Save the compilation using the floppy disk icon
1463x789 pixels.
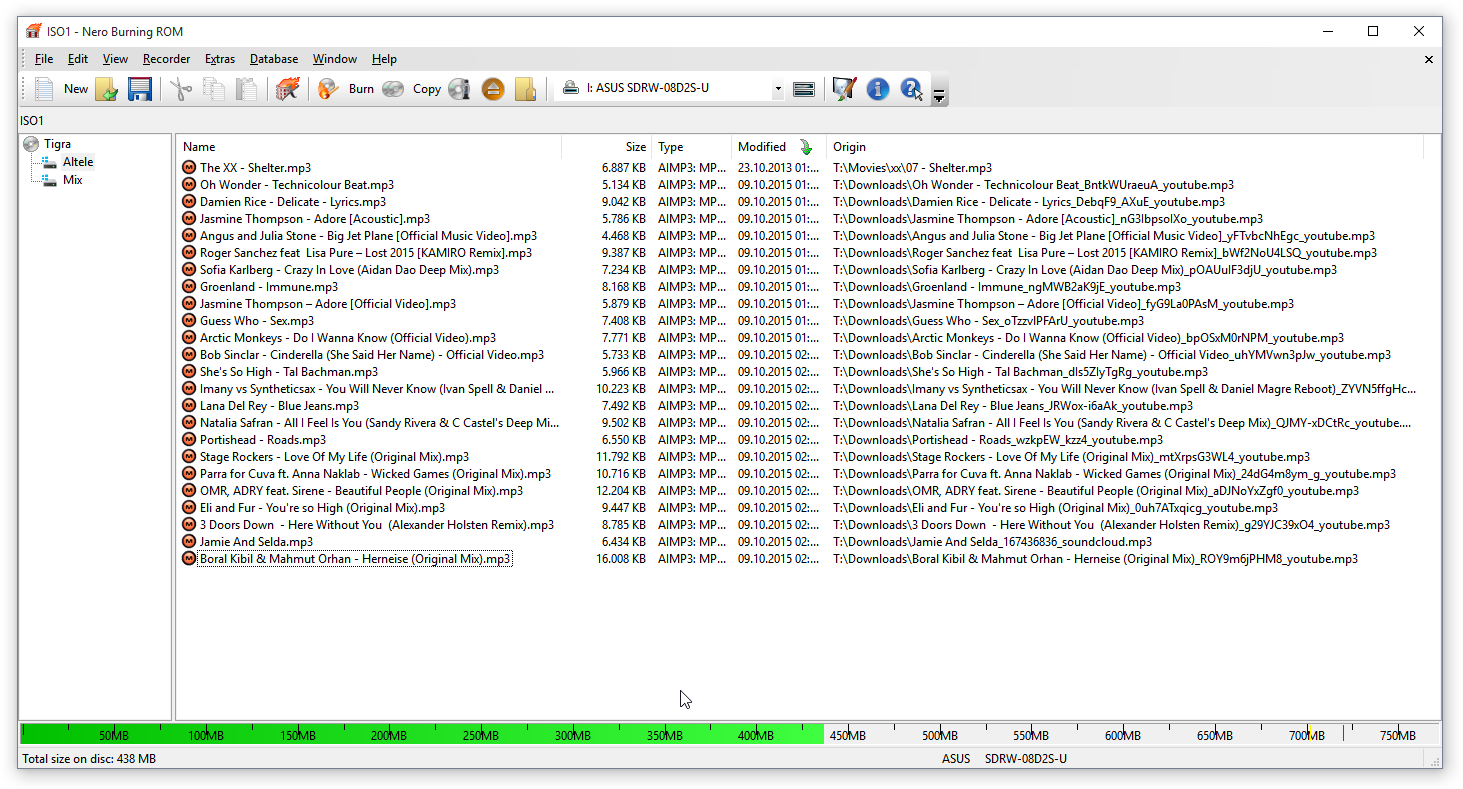140,89
